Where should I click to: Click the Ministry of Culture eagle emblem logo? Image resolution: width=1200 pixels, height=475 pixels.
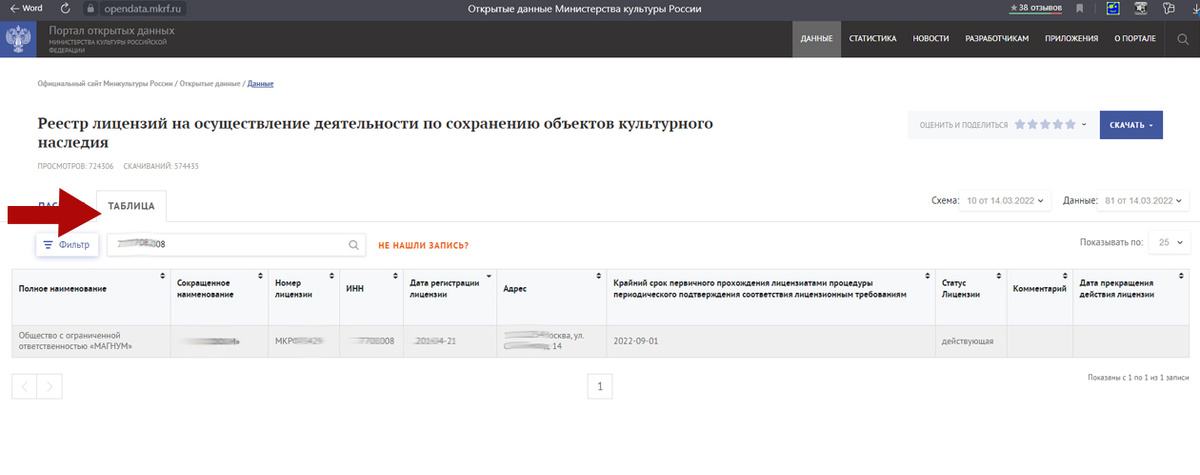(19, 39)
